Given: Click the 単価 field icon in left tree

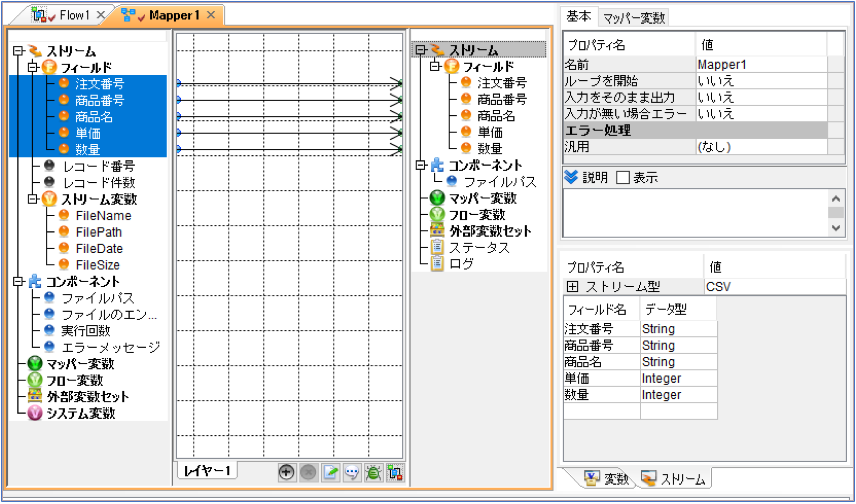Looking at the screenshot, I should pyautogui.click(x=64, y=133).
